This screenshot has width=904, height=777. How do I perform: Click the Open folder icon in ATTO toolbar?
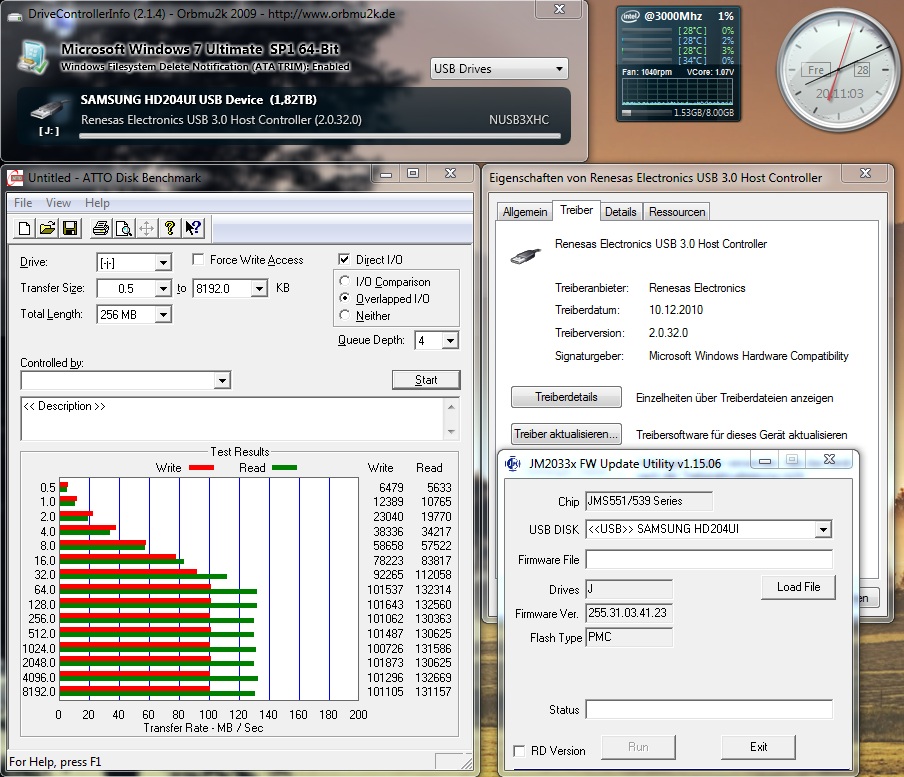47,228
